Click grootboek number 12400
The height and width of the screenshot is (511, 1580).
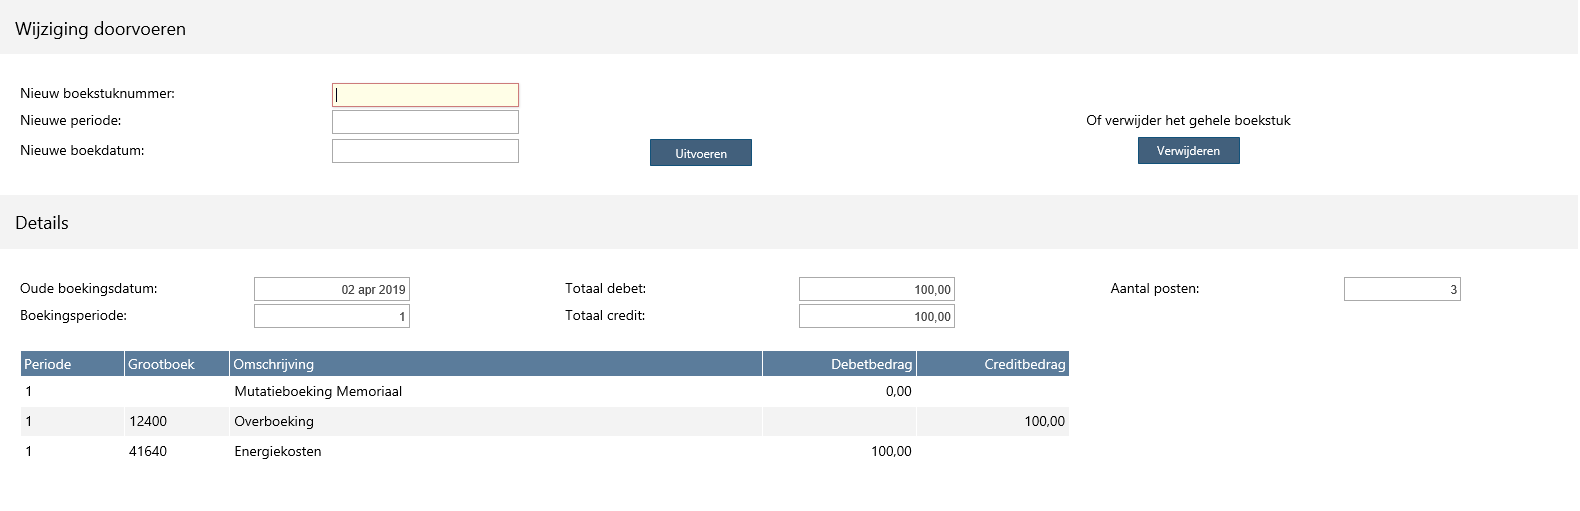click(148, 421)
